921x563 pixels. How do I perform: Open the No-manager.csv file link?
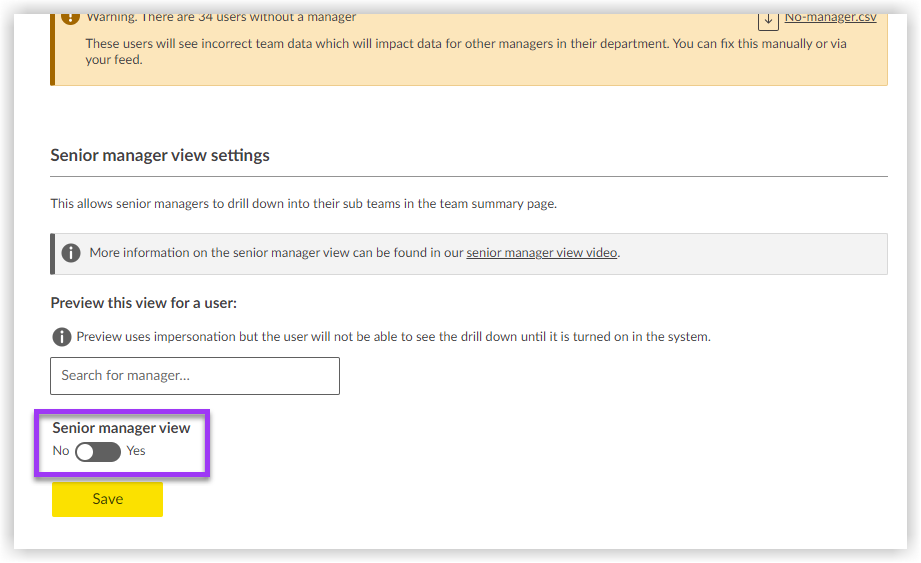tap(830, 17)
